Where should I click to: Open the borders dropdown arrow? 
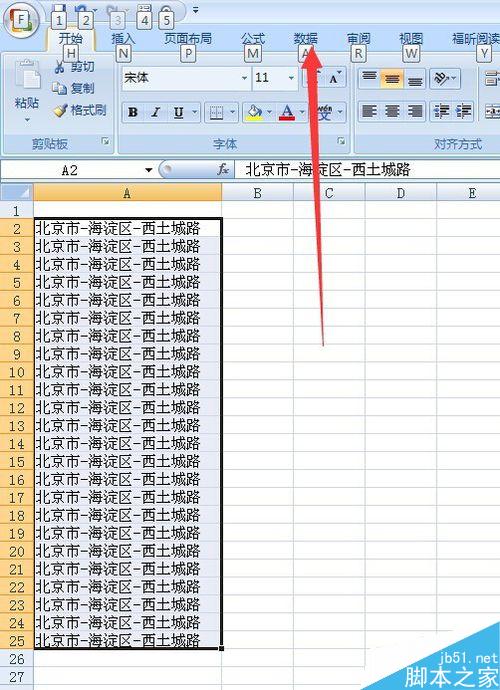click(232, 113)
